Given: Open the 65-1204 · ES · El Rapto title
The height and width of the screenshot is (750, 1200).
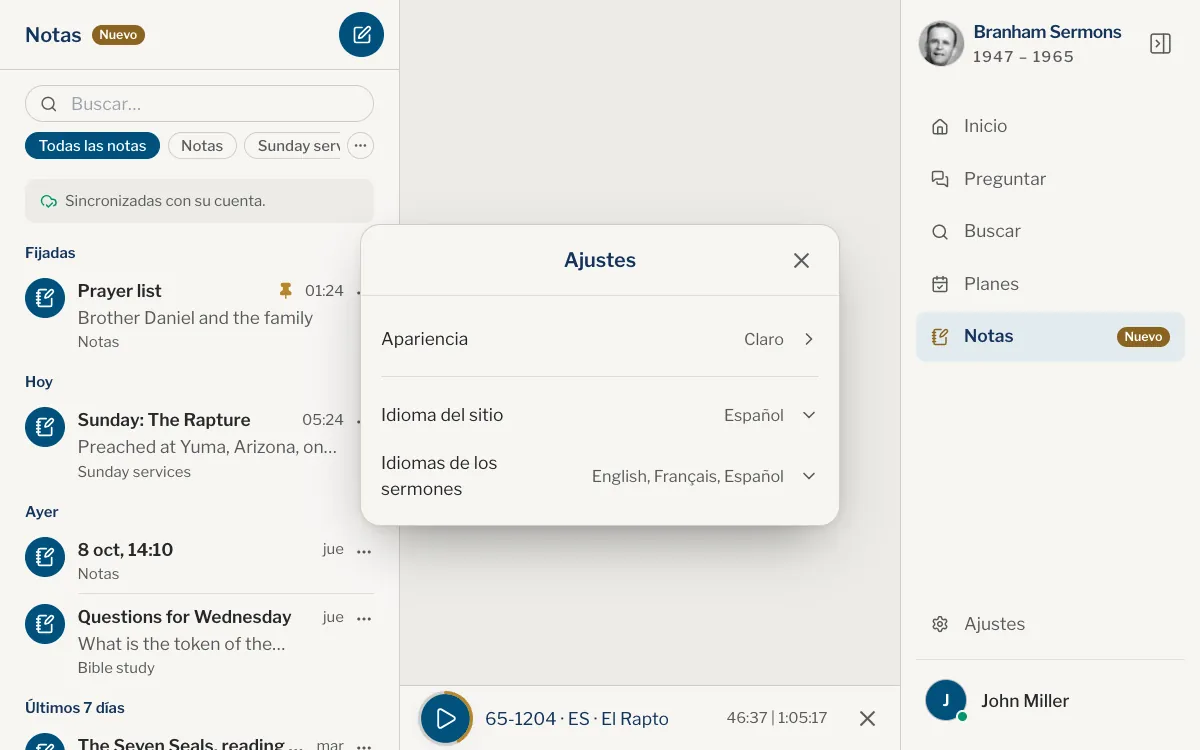Looking at the screenshot, I should [577, 719].
